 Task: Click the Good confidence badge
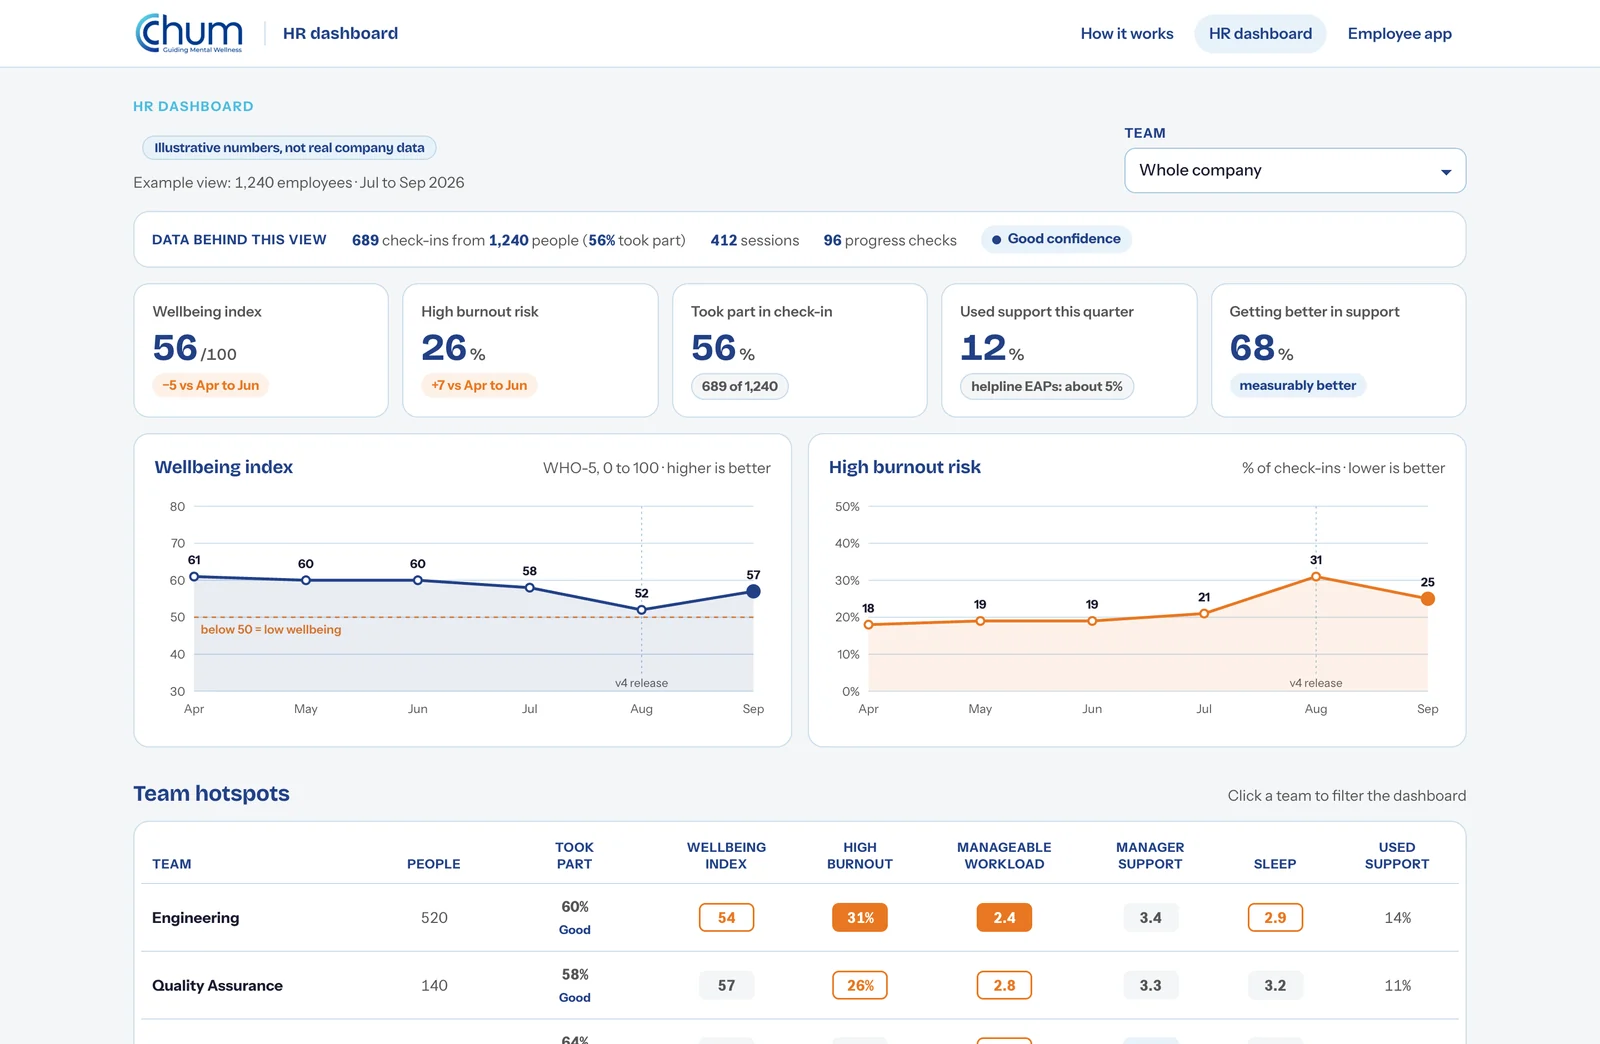tap(1056, 239)
